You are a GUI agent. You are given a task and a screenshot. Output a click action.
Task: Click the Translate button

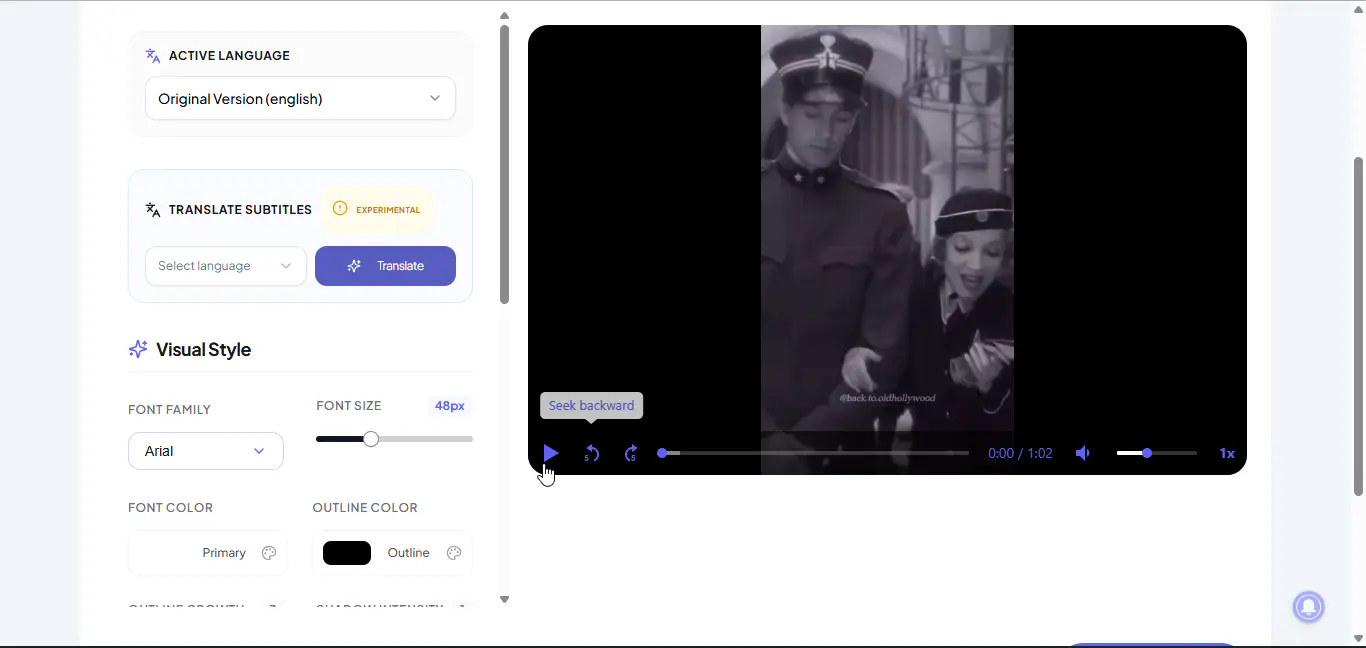[x=385, y=266]
